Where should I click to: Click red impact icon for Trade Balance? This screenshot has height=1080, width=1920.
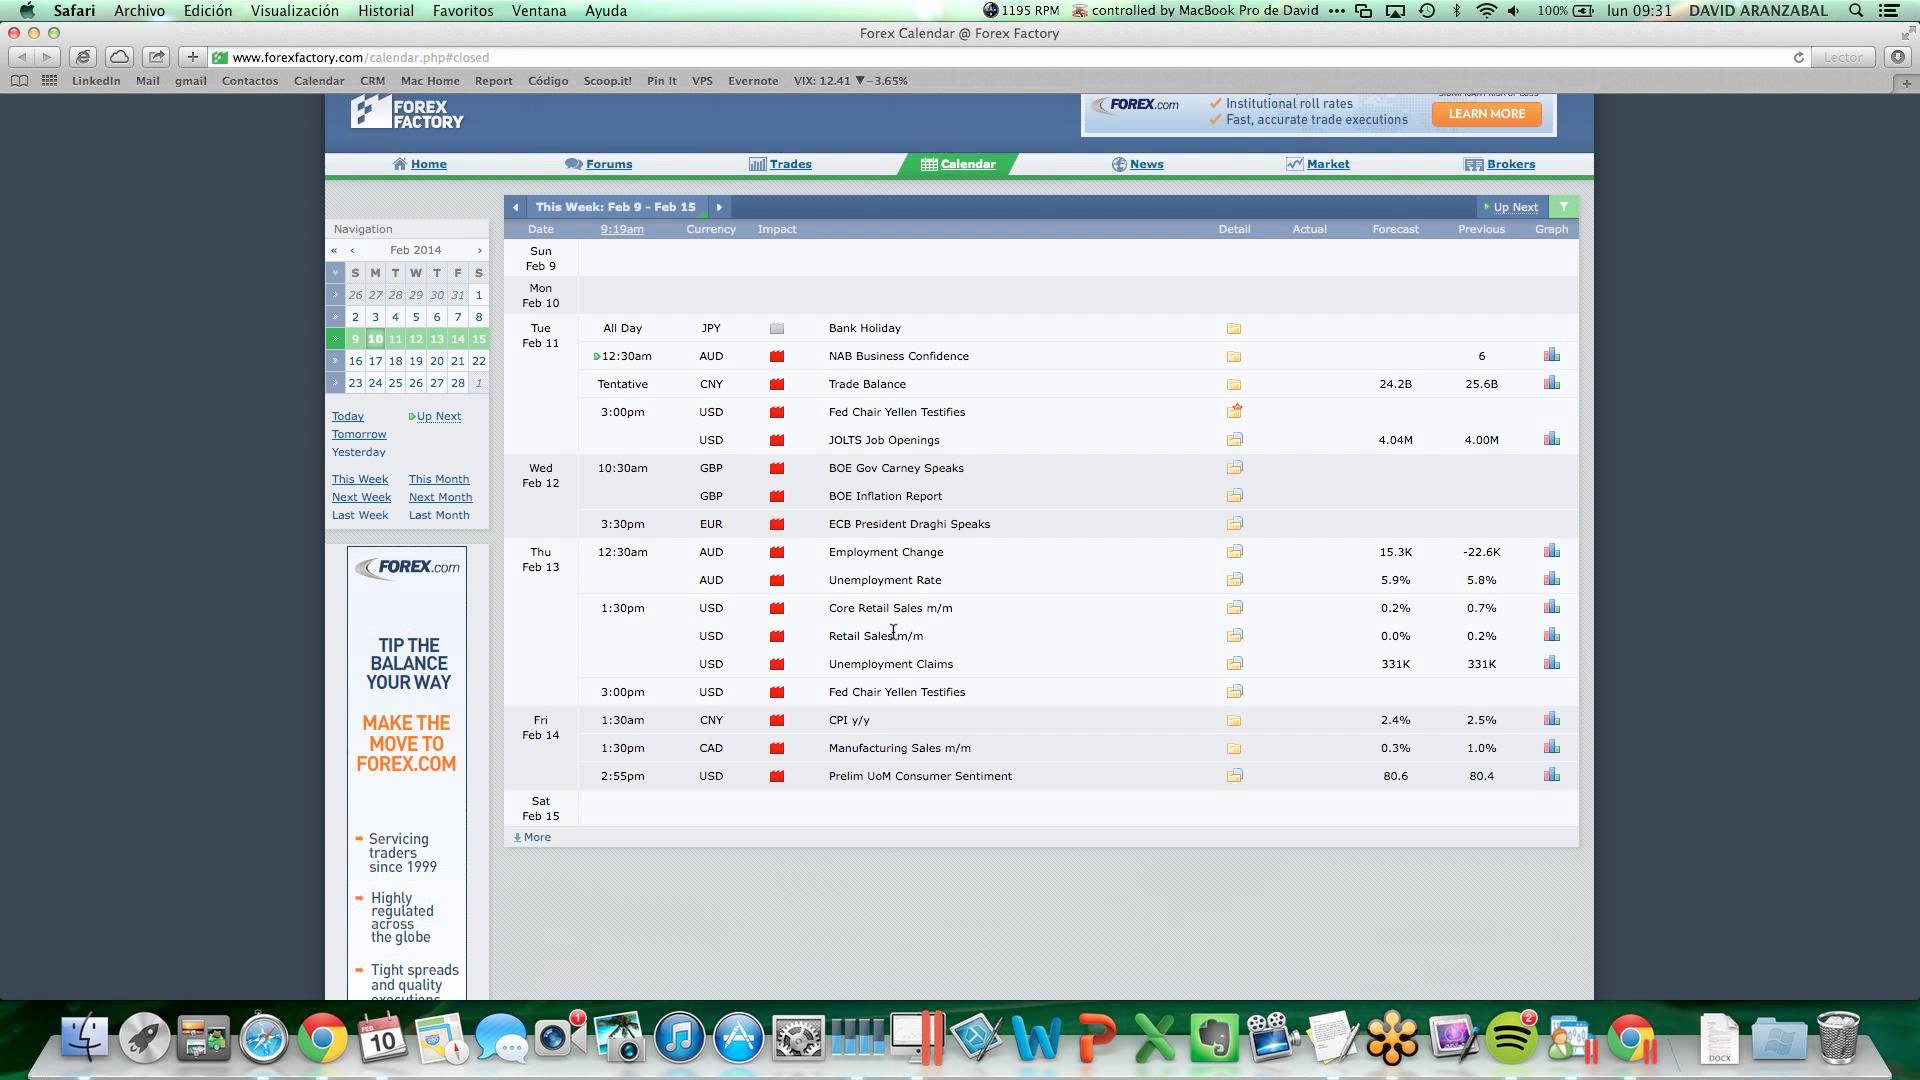(x=777, y=384)
